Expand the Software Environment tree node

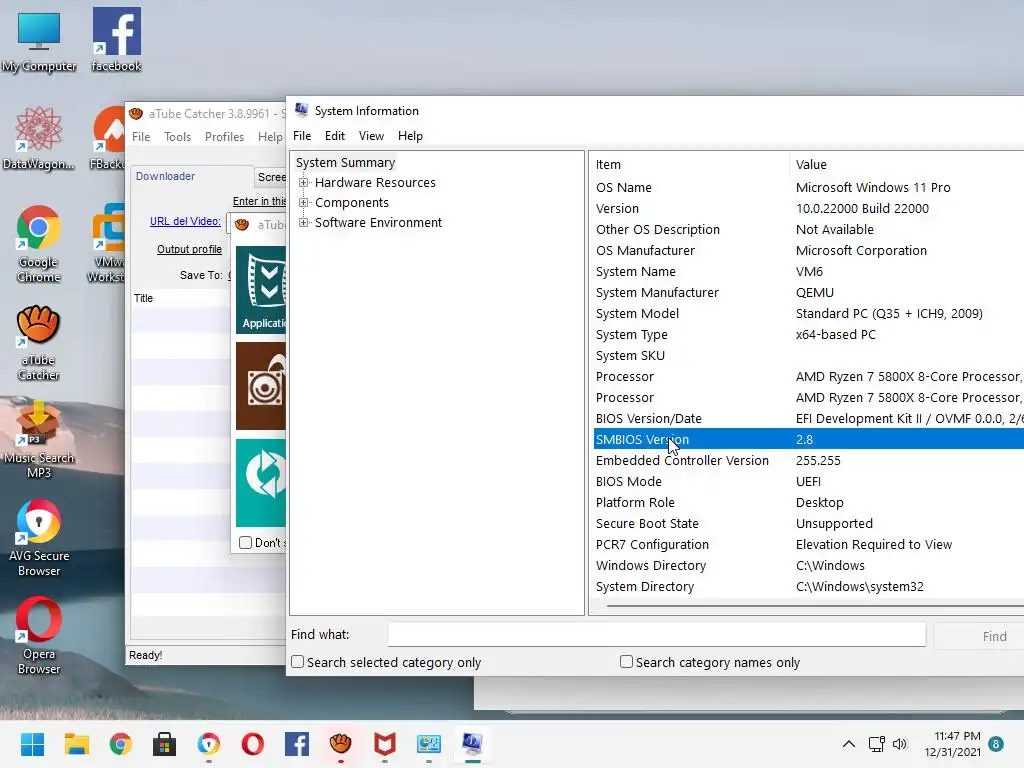[303, 223]
